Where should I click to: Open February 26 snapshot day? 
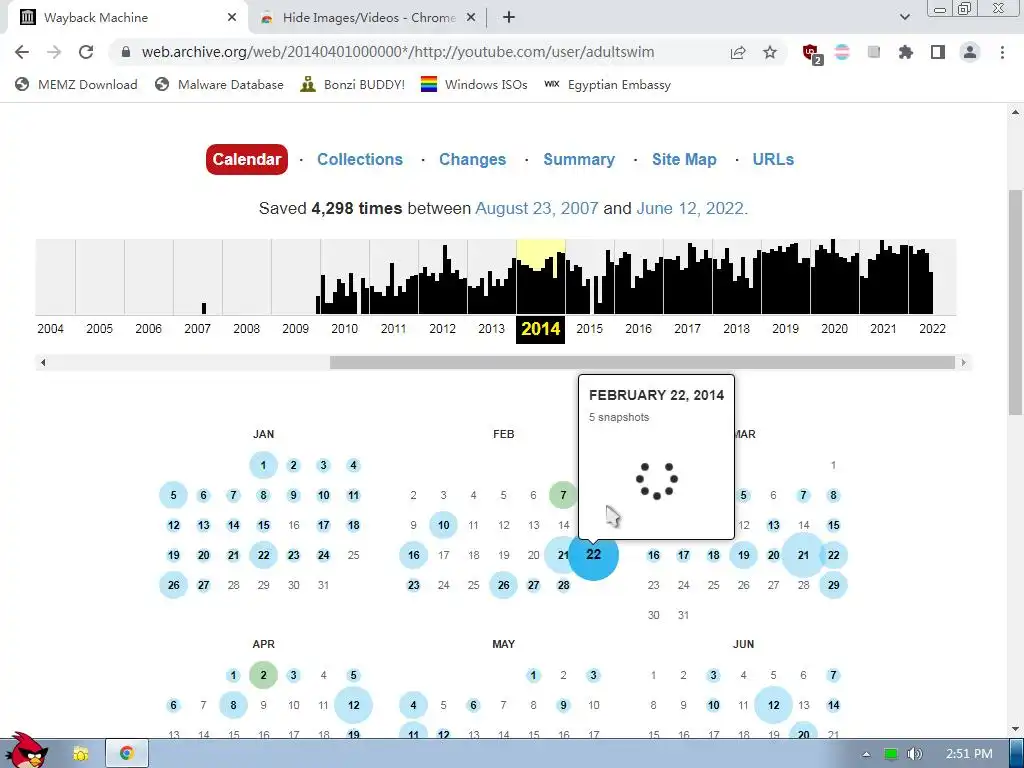(x=504, y=585)
